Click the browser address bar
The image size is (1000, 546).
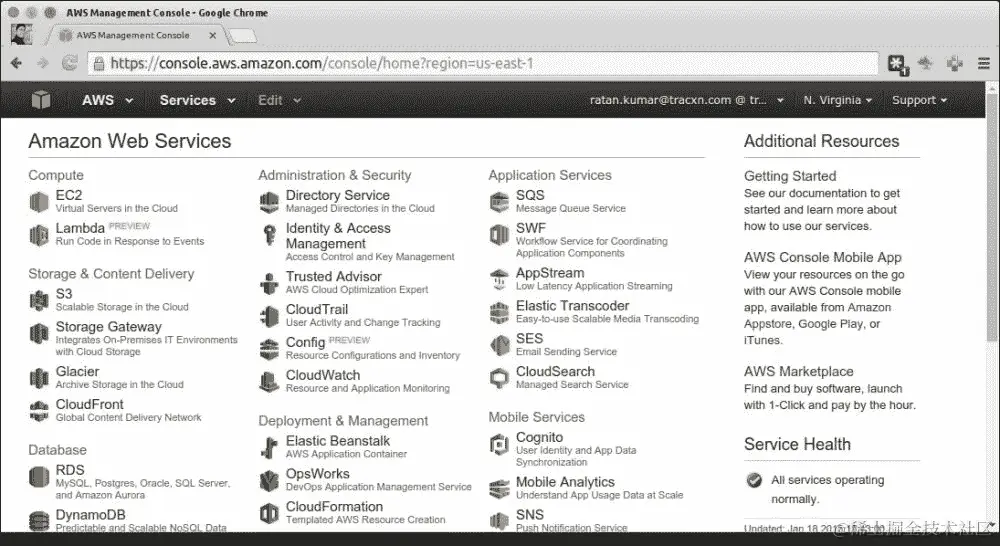pyautogui.click(x=483, y=63)
